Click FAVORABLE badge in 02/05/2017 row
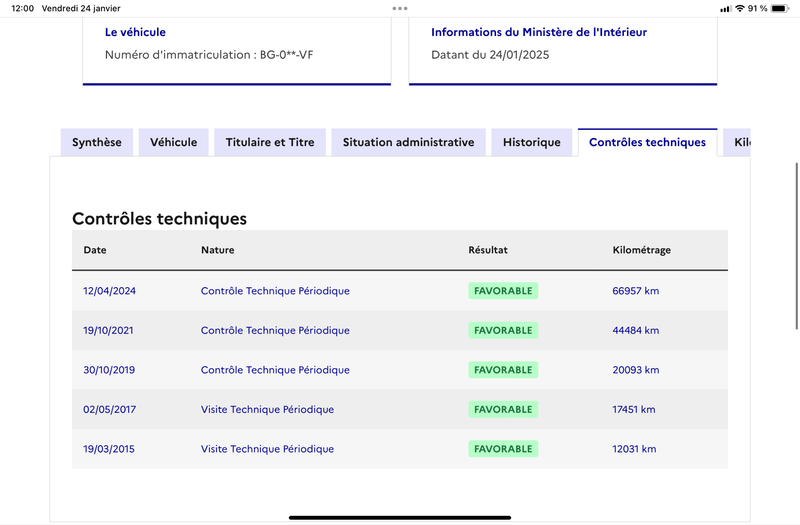Screen dimensions: 800x525 pyautogui.click(x=503, y=409)
